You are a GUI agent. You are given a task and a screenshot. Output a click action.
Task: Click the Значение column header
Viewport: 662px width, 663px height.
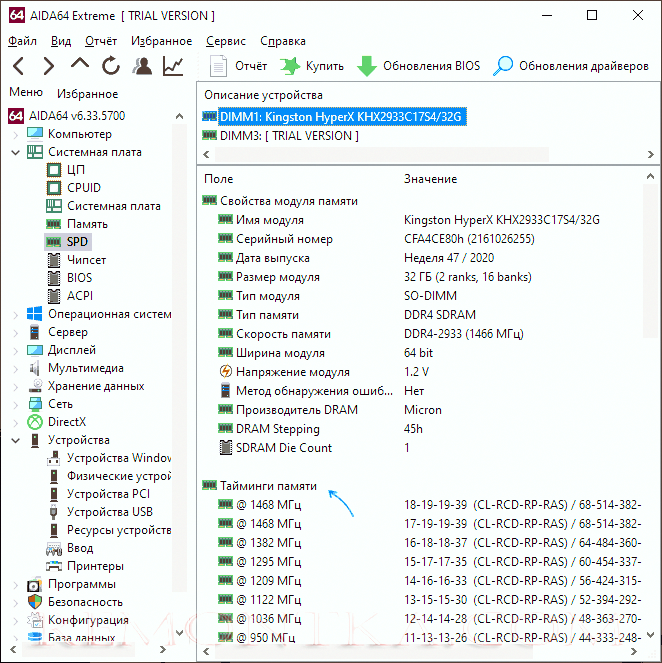[430, 179]
